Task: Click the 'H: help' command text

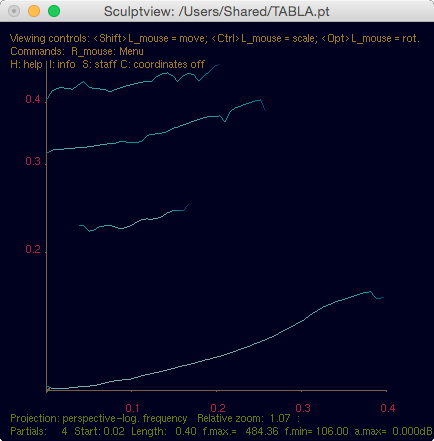Action: pyautogui.click(x=26, y=64)
